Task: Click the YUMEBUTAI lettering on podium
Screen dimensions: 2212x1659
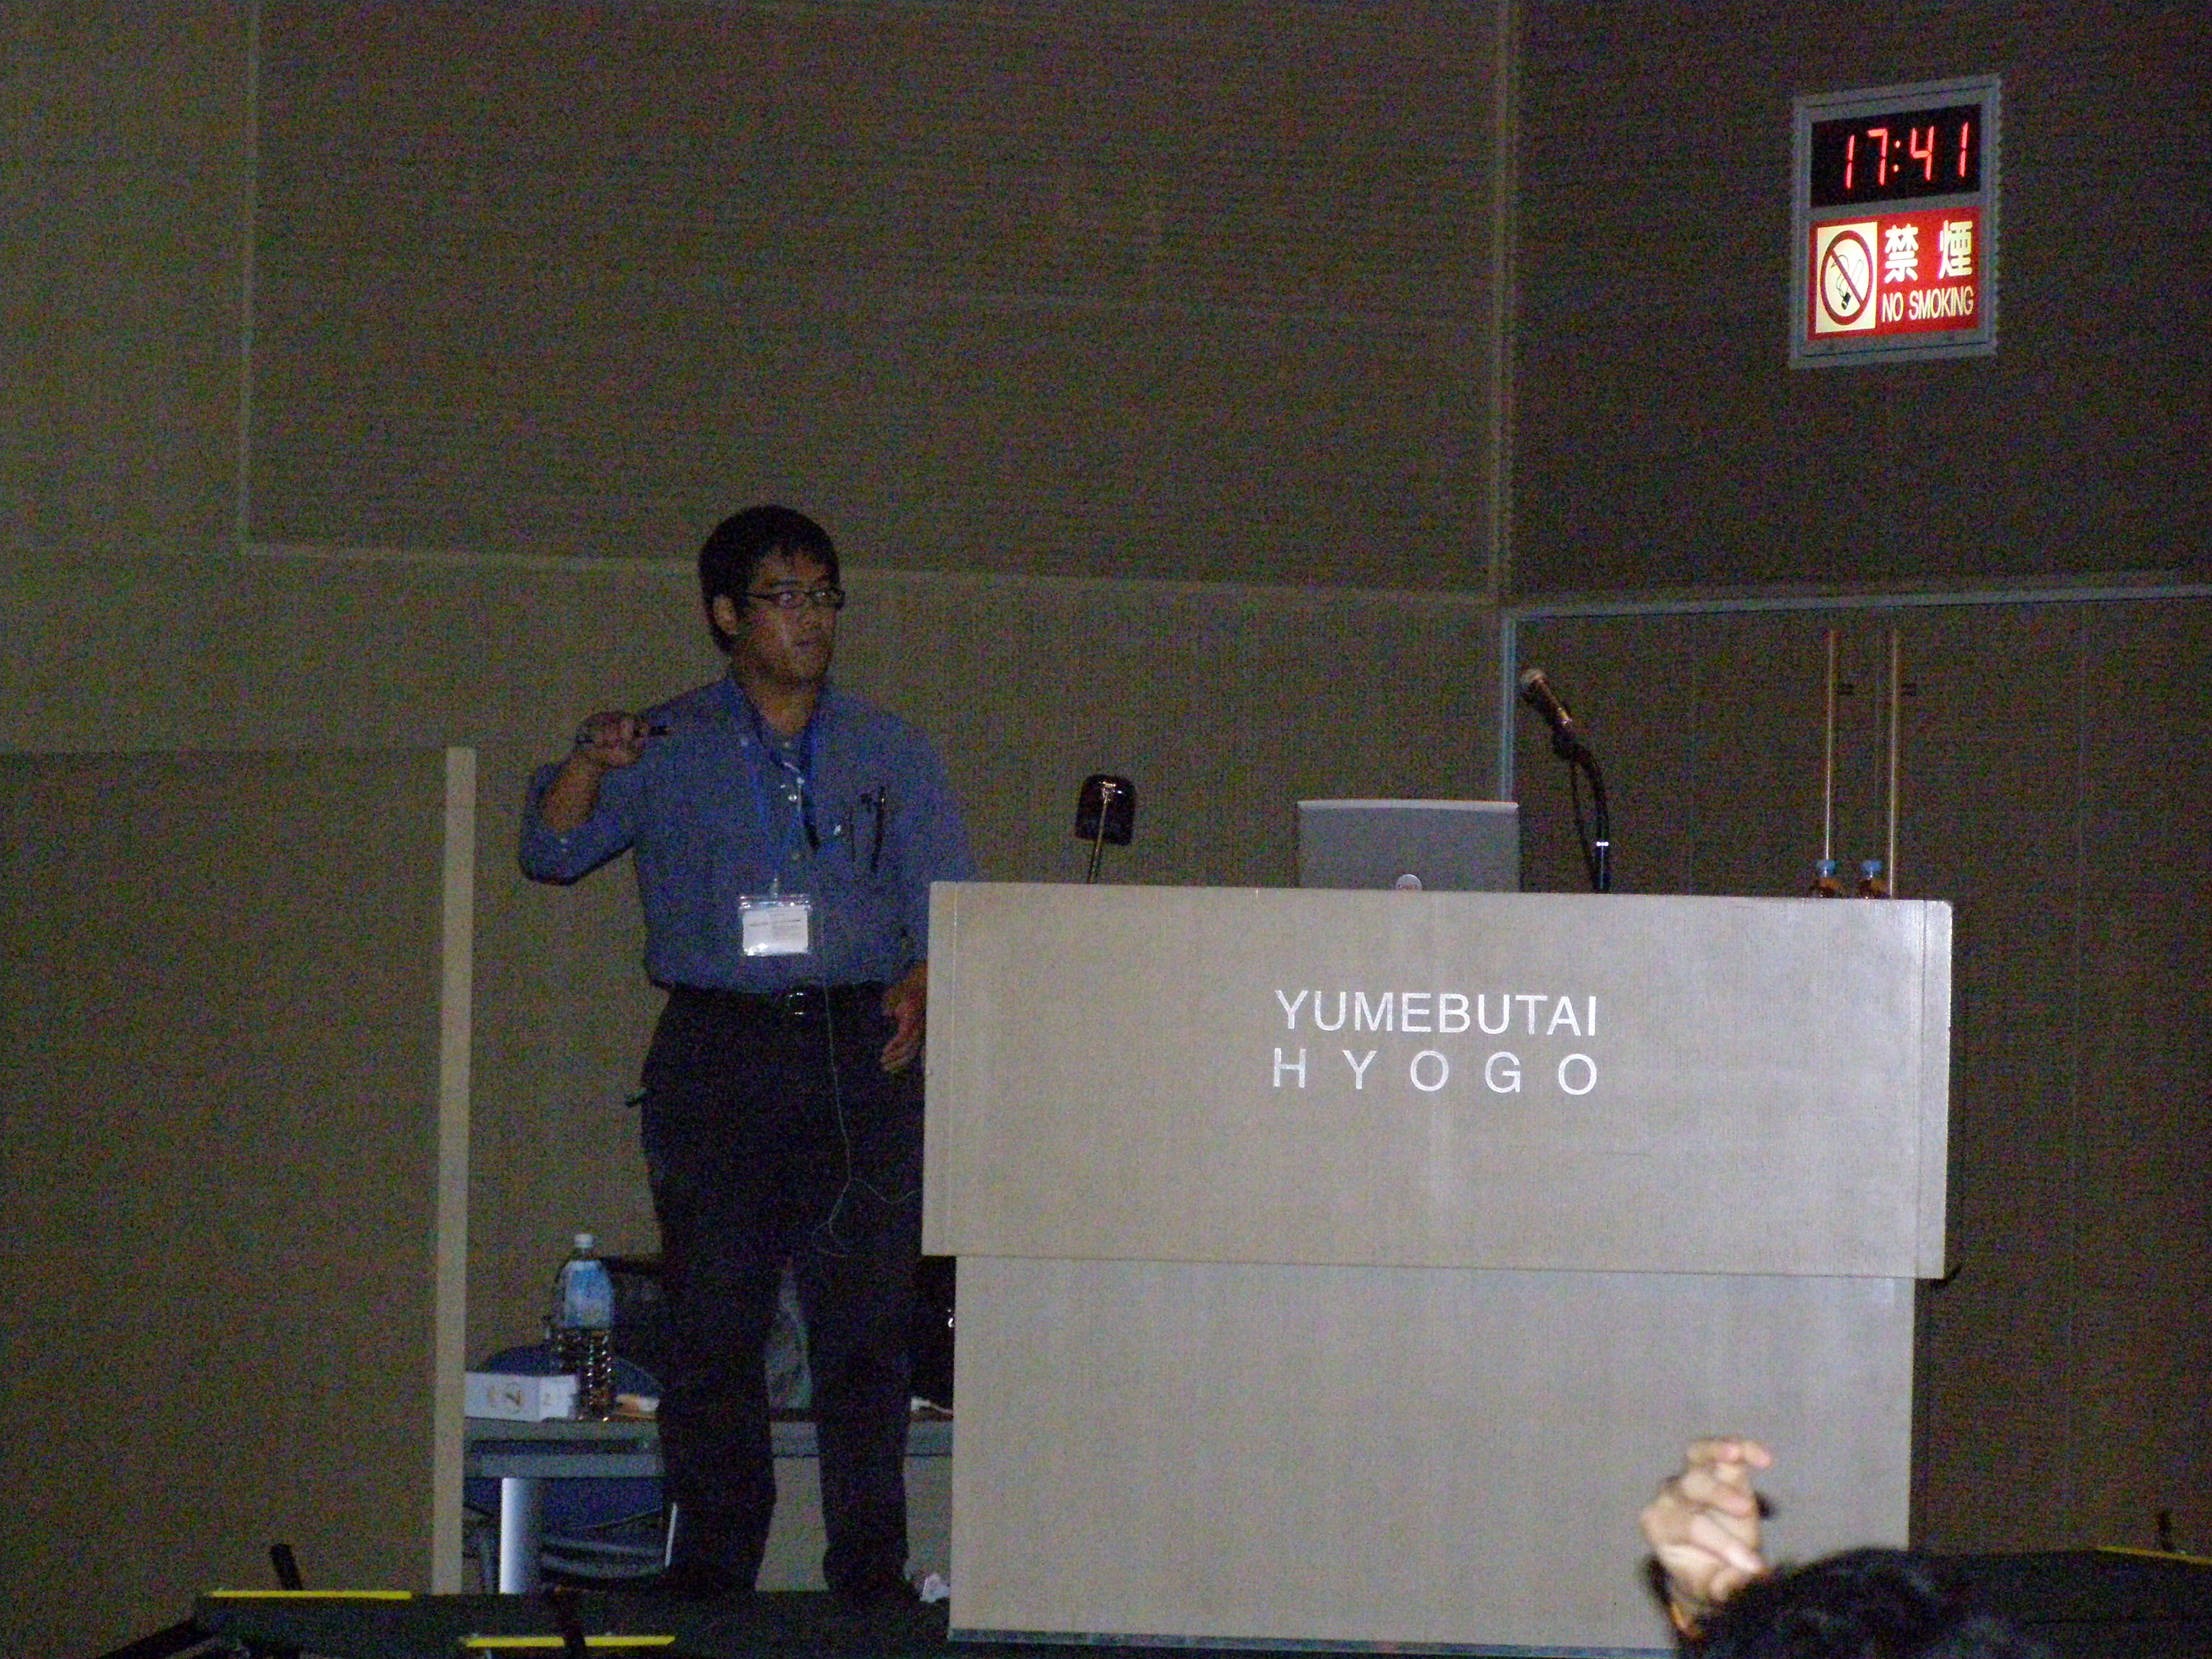Action: (x=1436, y=1014)
